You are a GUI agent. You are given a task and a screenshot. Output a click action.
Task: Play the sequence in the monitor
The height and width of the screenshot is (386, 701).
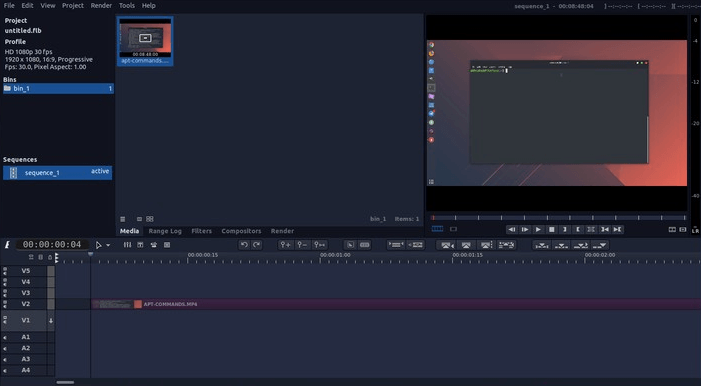tap(538, 229)
